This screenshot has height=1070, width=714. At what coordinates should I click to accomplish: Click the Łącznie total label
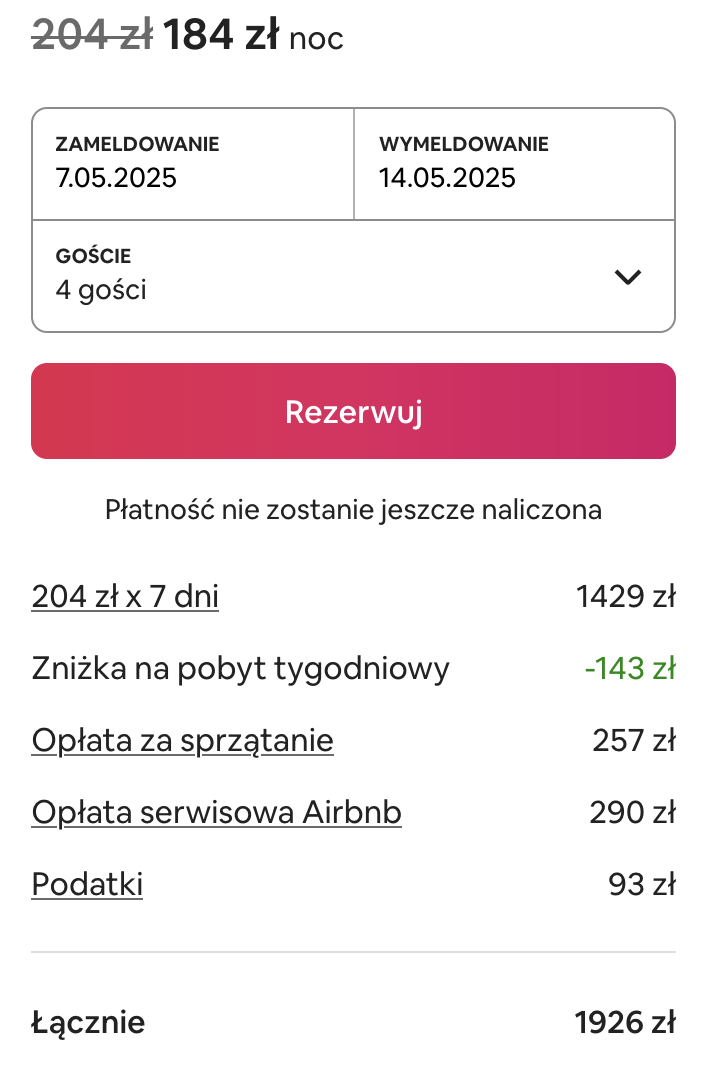pyautogui.click(x=88, y=1023)
